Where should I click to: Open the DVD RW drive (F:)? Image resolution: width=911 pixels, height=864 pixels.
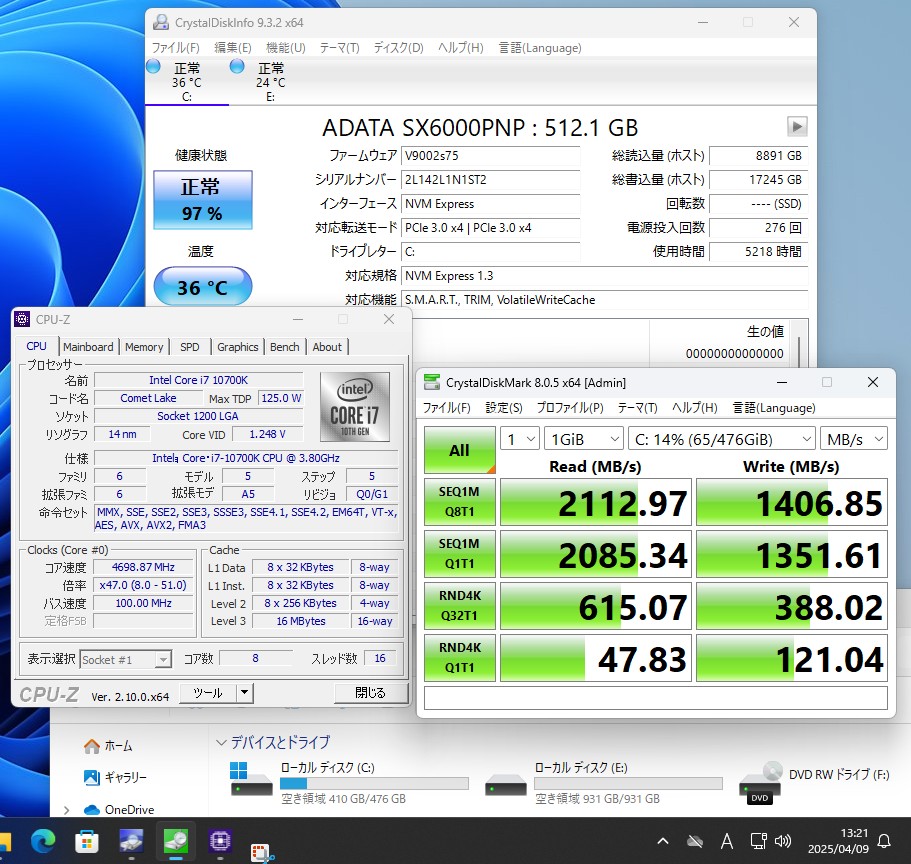click(x=813, y=783)
